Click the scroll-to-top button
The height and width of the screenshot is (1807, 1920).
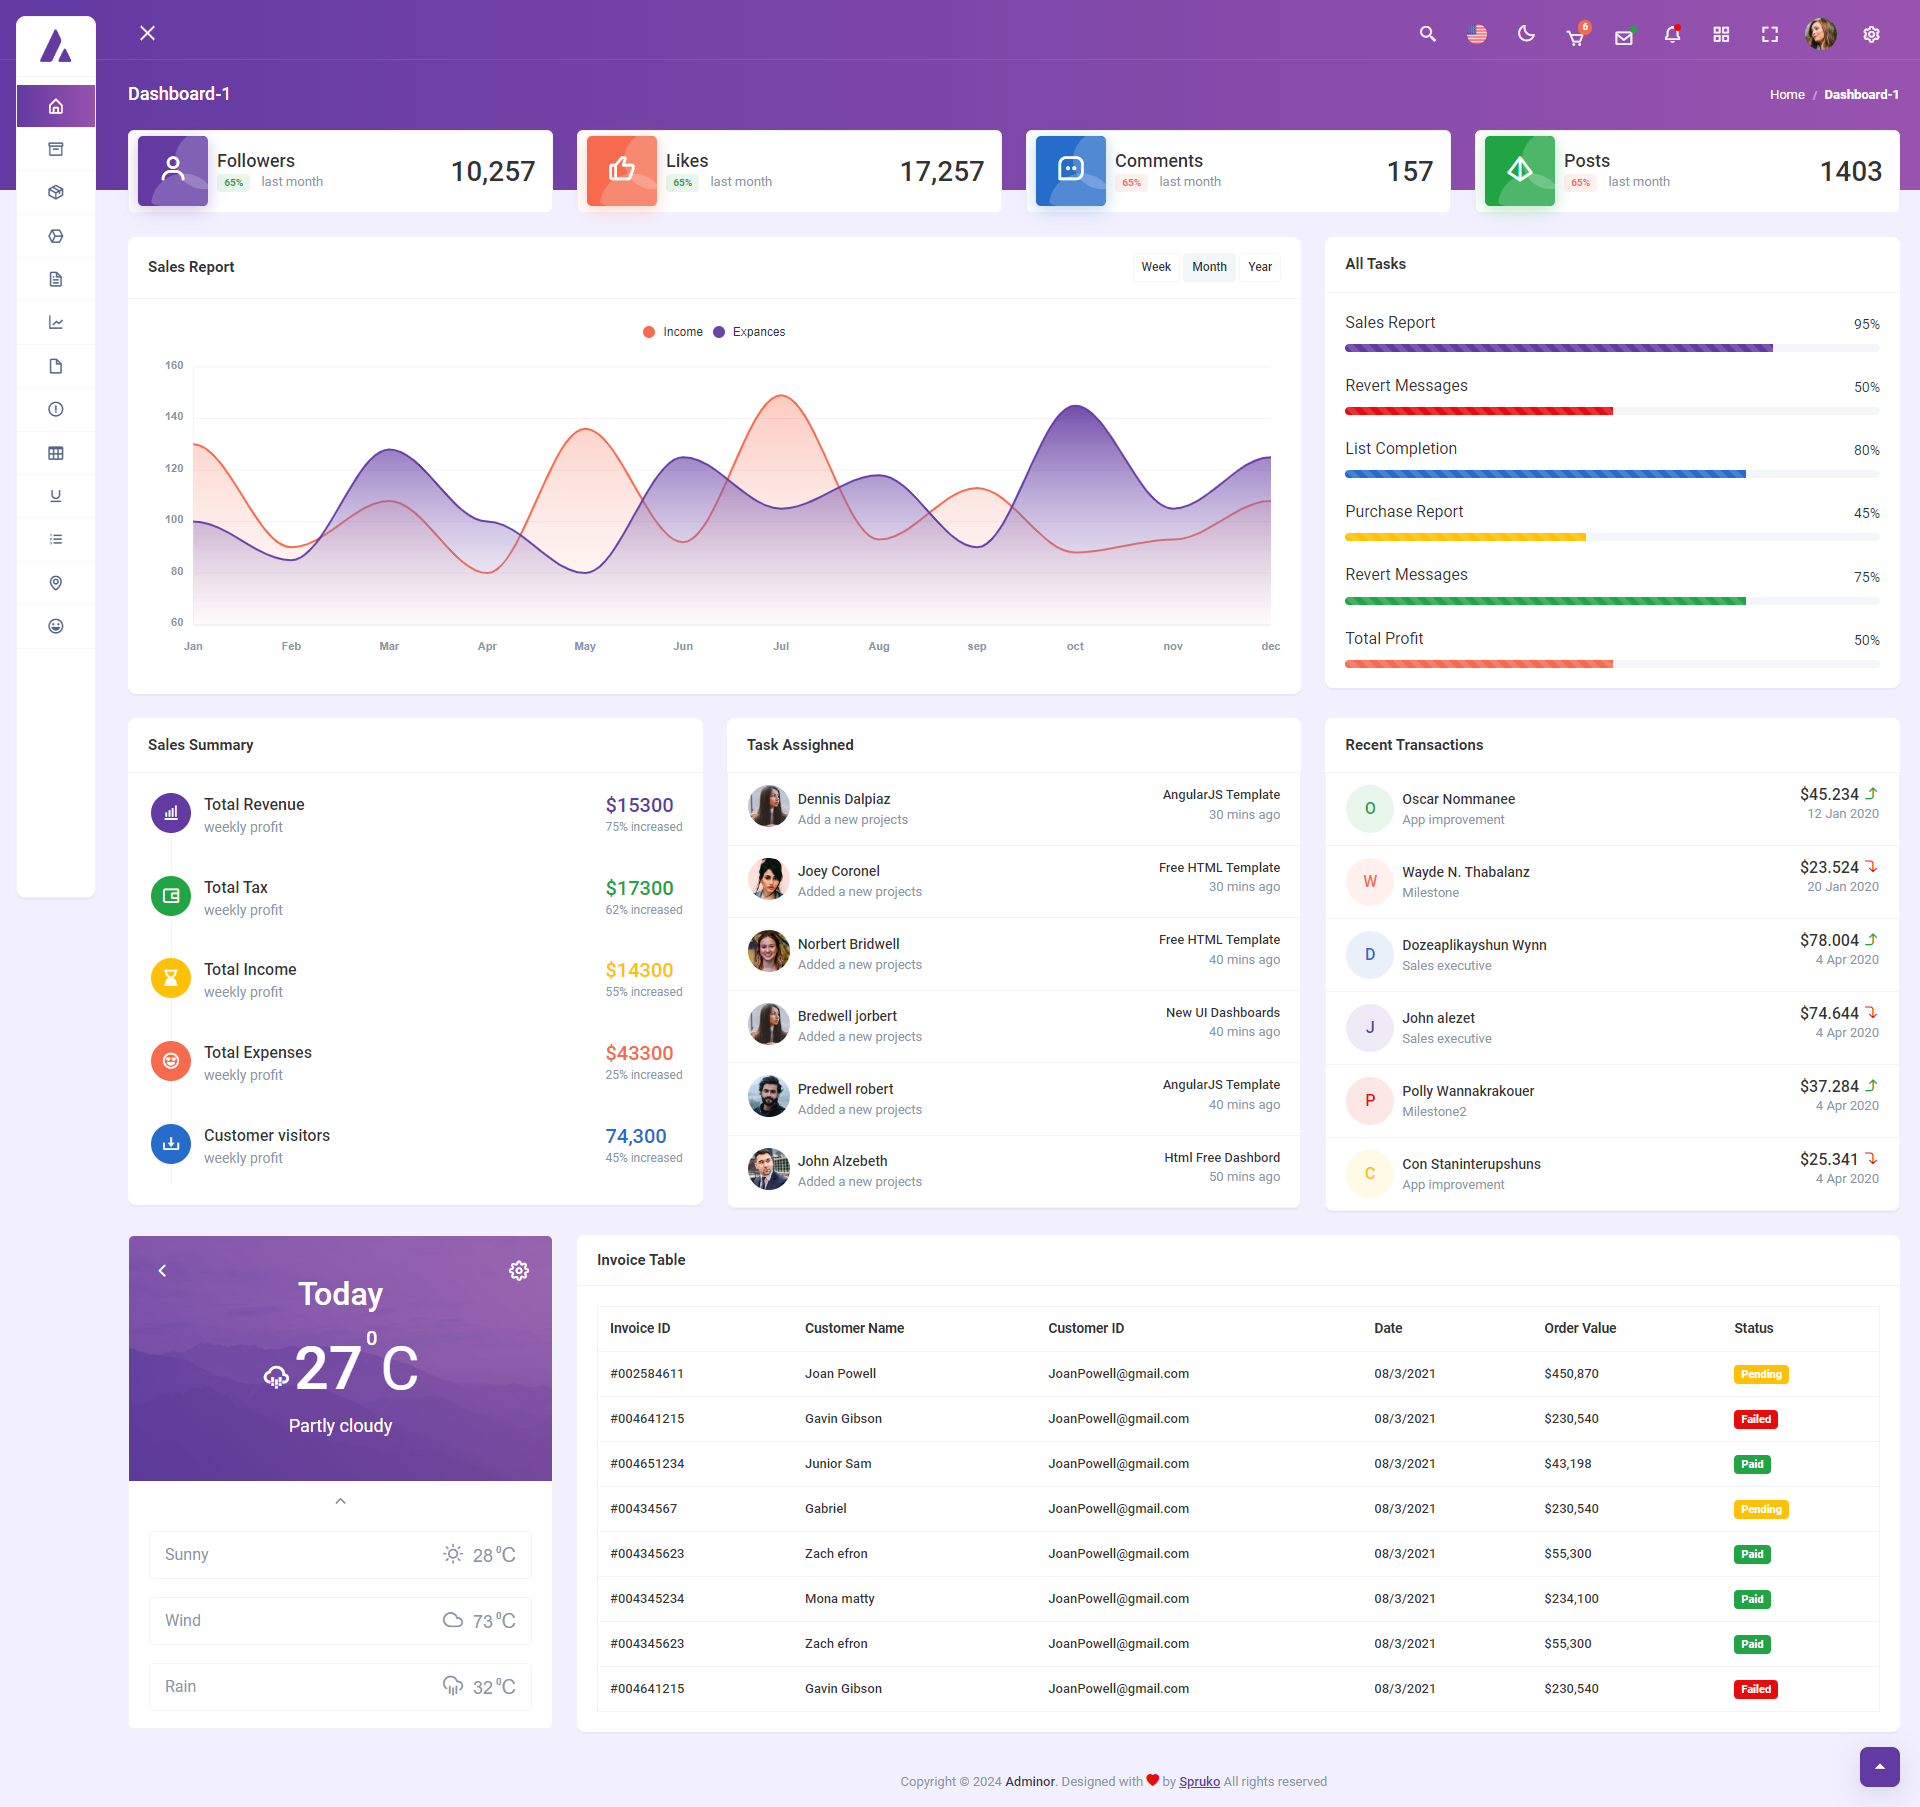coord(1879,1766)
